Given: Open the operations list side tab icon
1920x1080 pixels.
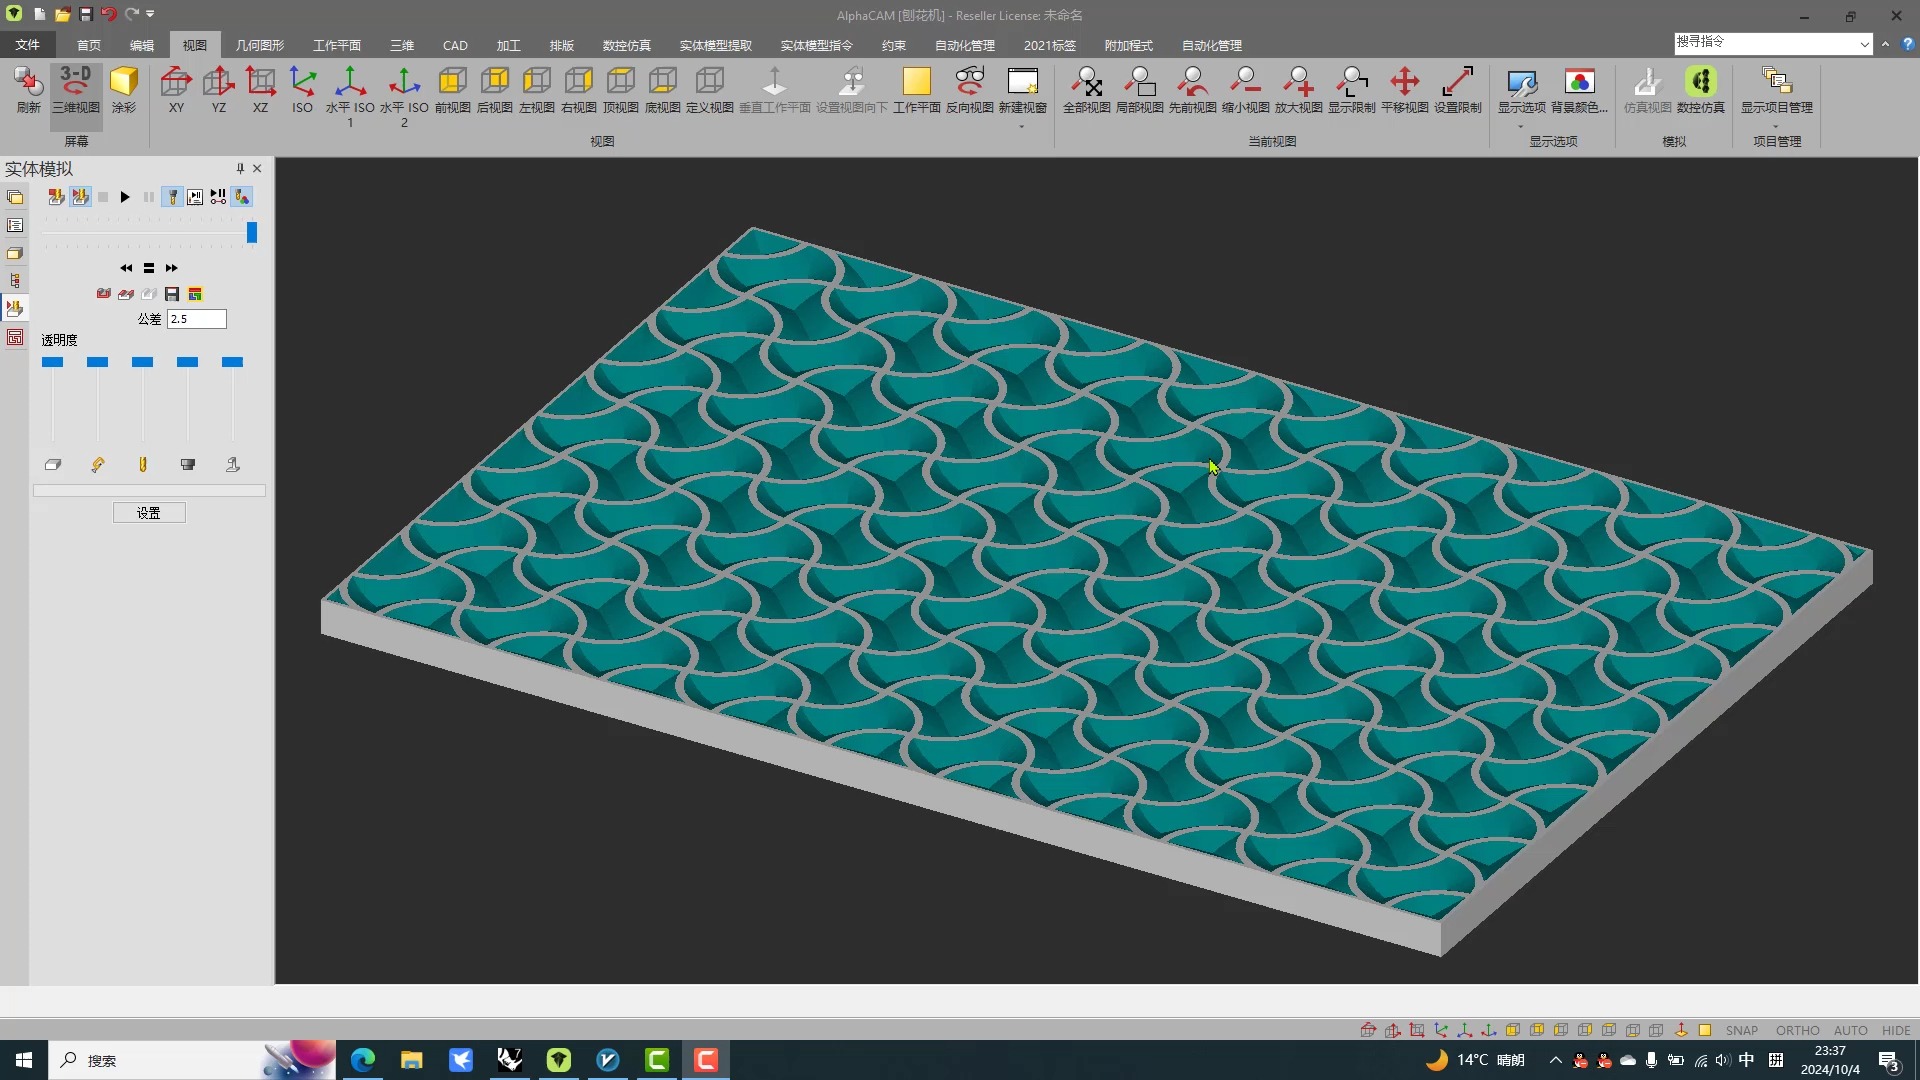Looking at the screenshot, I should coord(15,225).
